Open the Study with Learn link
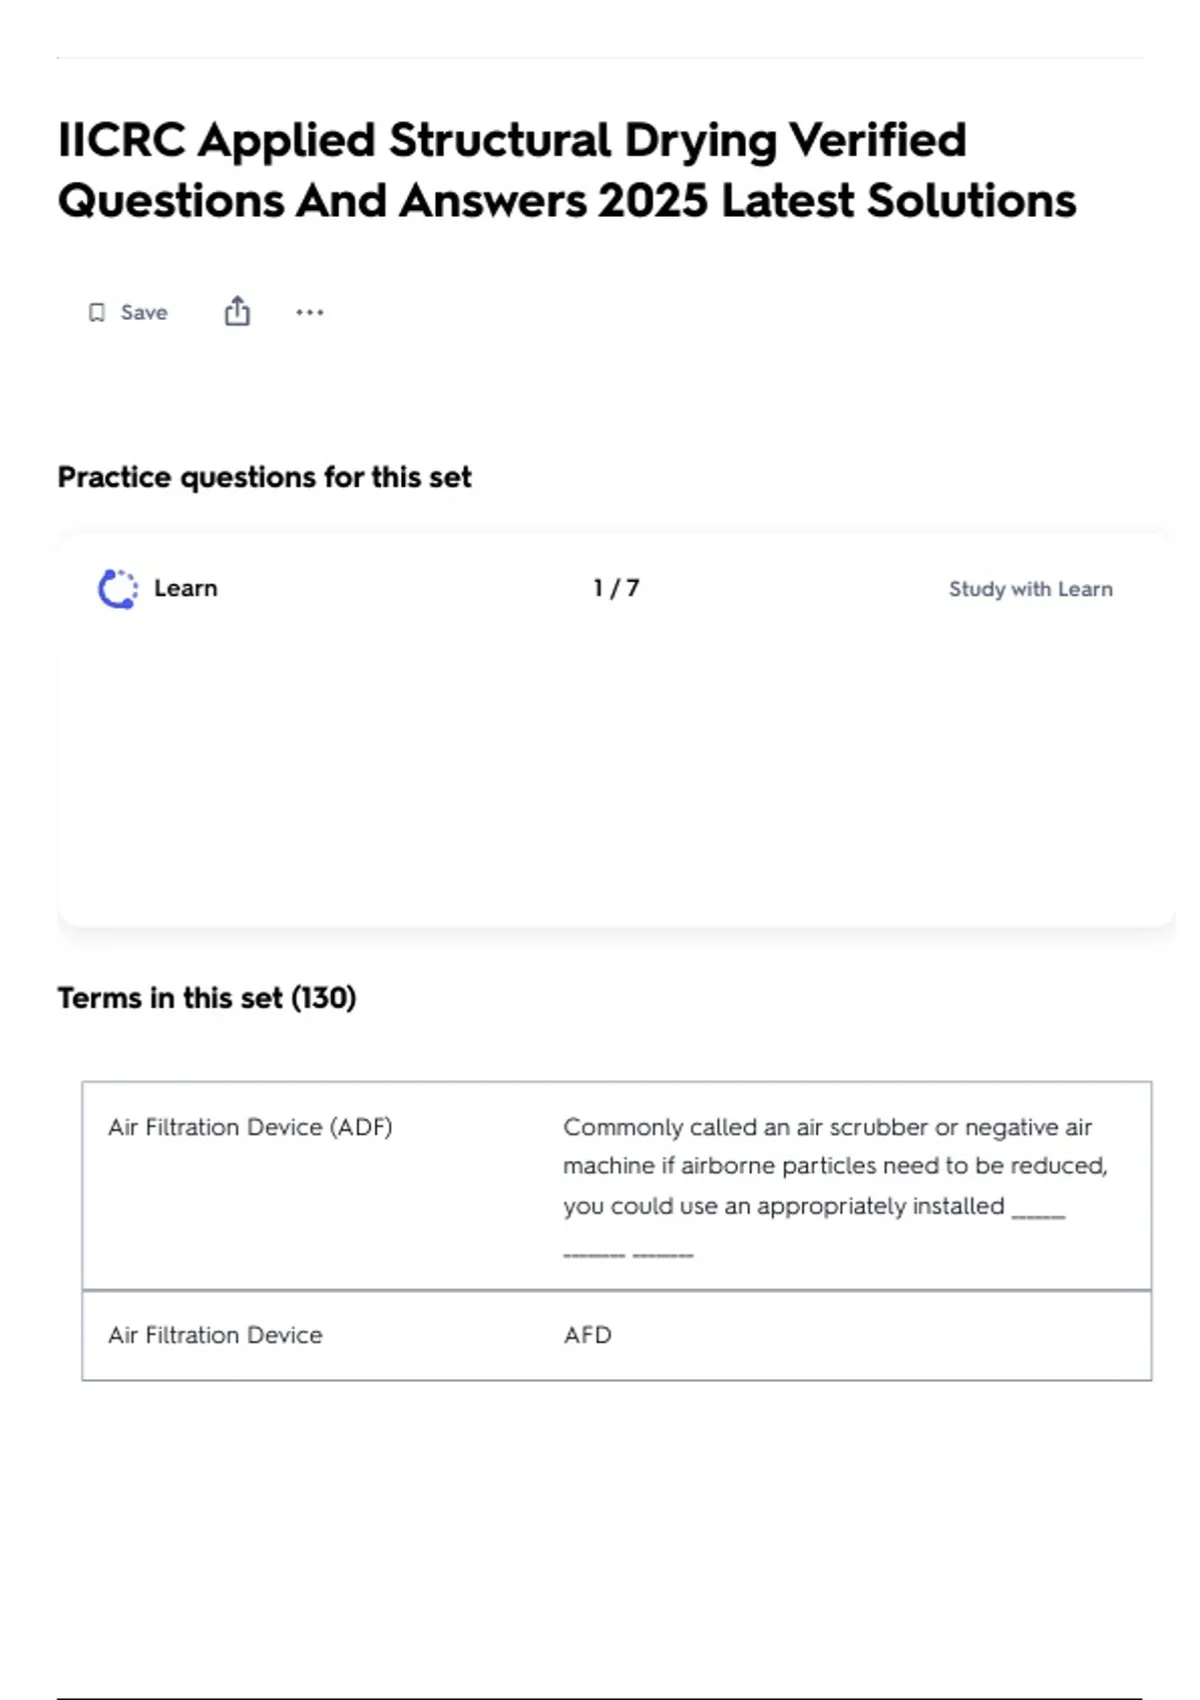This screenshot has height=1700, width=1200. click(x=1031, y=589)
